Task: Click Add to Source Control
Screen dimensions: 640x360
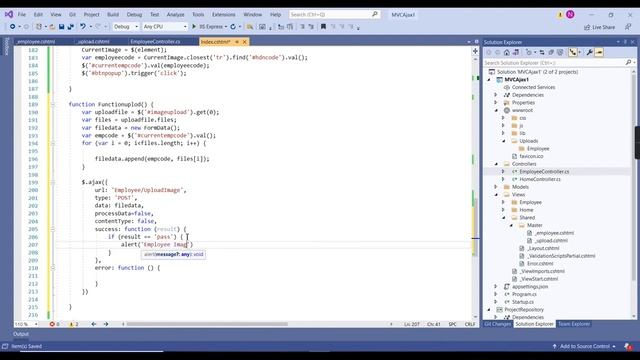Action: (x=584, y=347)
